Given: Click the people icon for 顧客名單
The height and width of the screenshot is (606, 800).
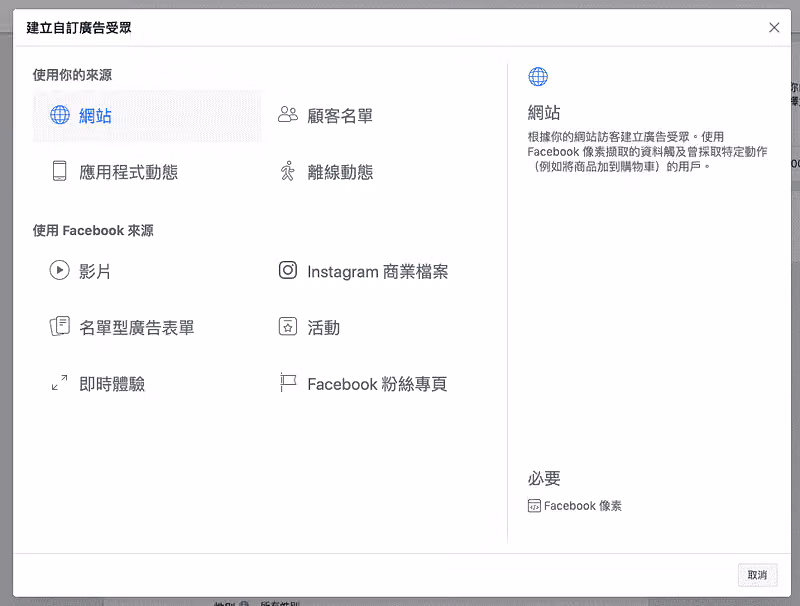Looking at the screenshot, I should click(288, 115).
